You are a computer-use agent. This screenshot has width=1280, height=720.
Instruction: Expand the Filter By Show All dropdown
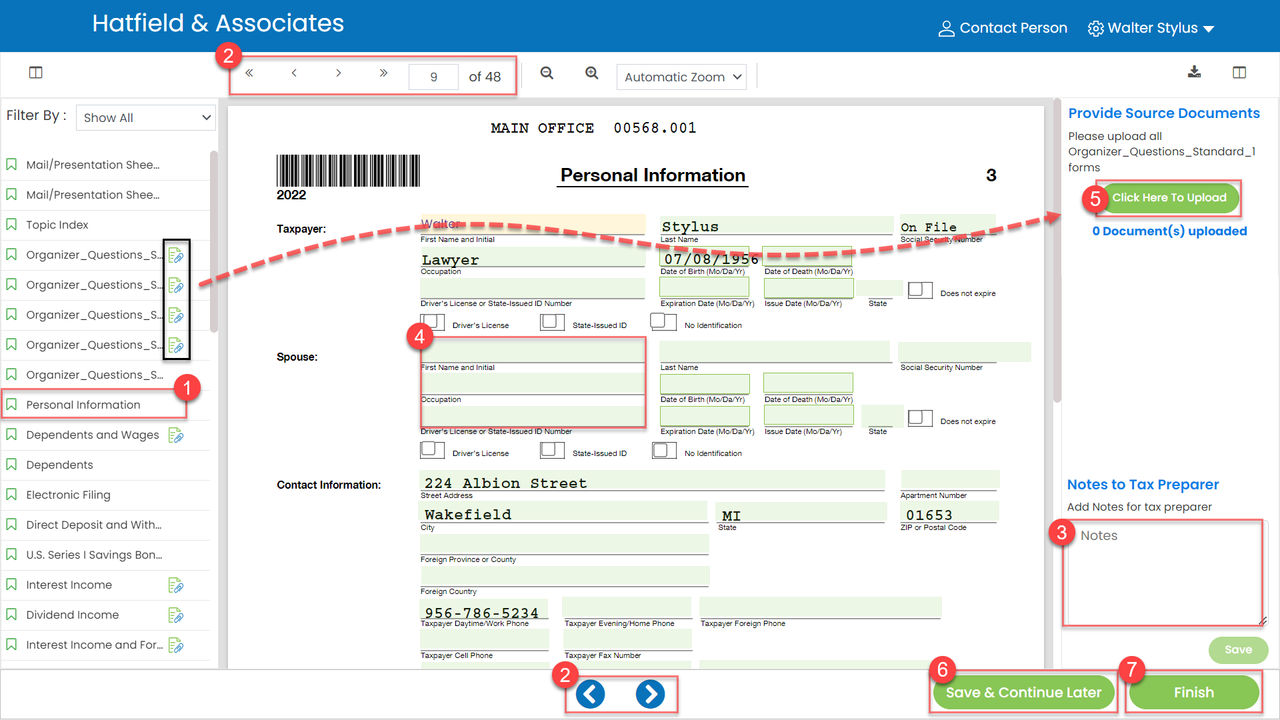(146, 117)
